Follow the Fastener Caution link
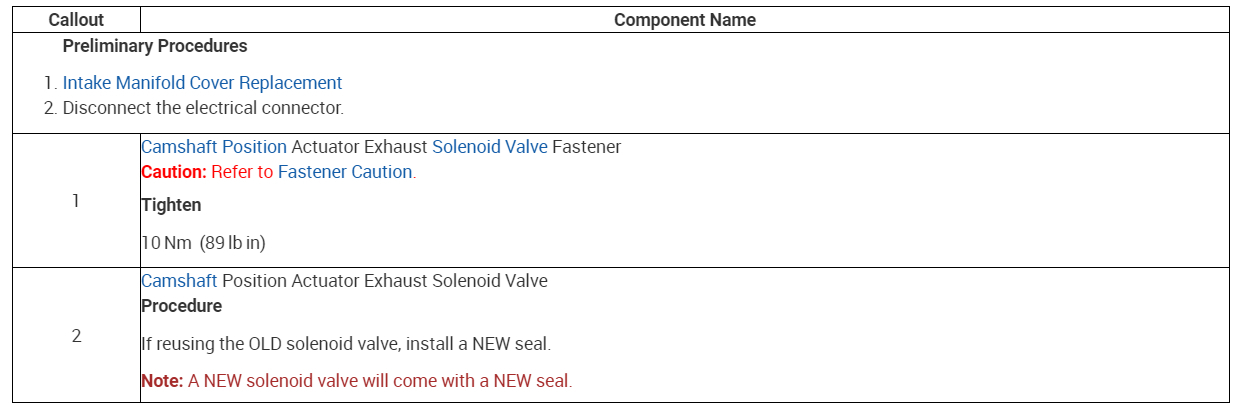The image size is (1248, 420). point(345,172)
